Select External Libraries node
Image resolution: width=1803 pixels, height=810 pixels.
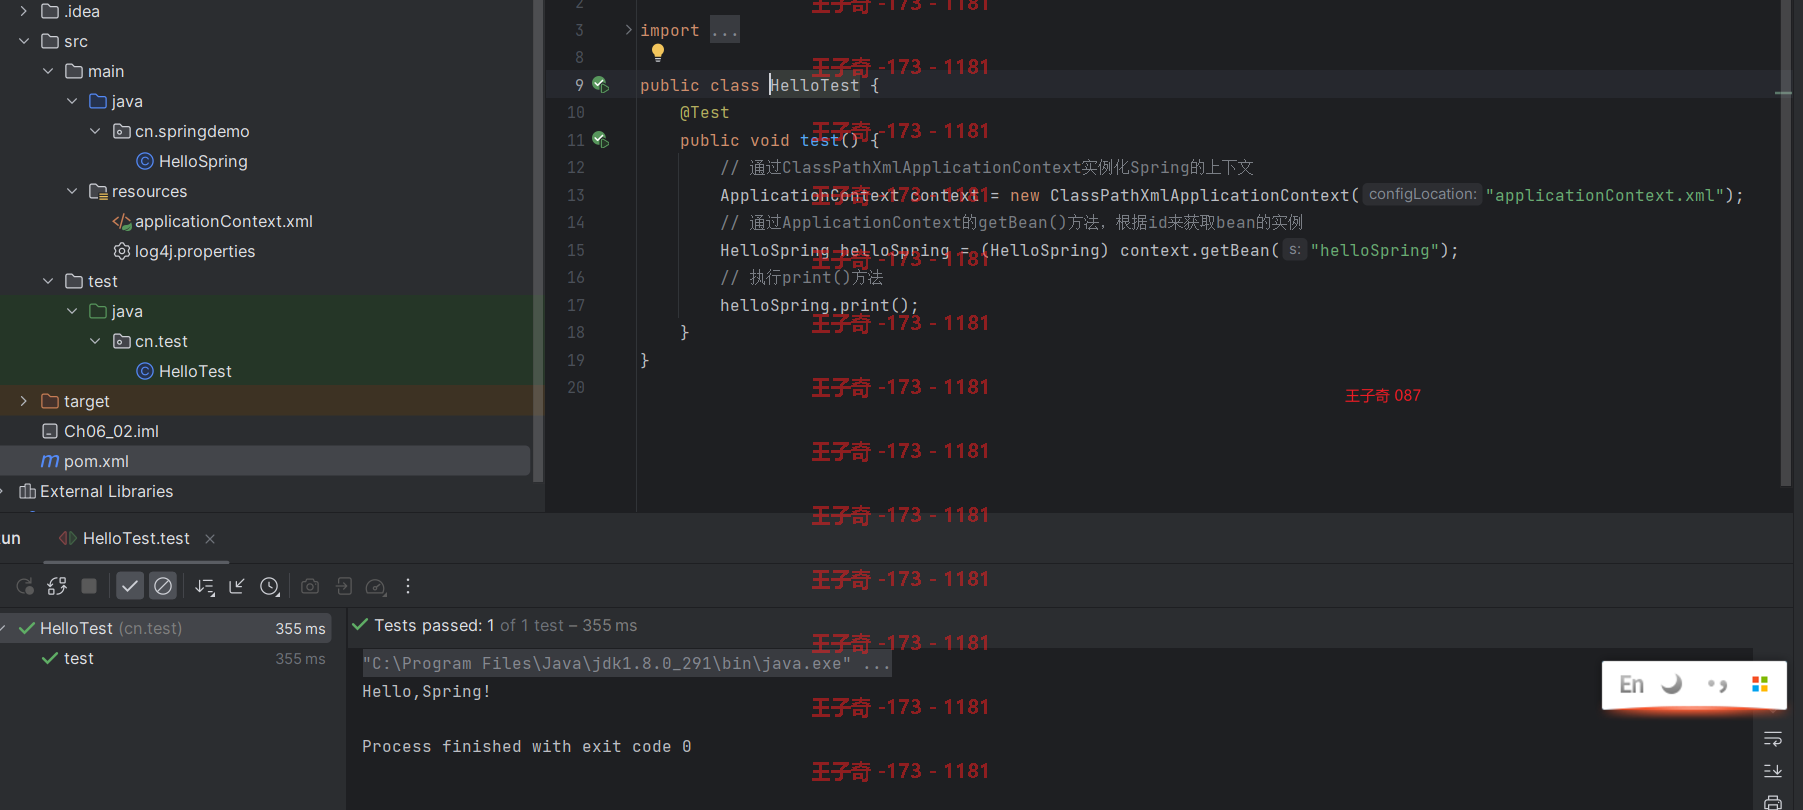click(96, 491)
